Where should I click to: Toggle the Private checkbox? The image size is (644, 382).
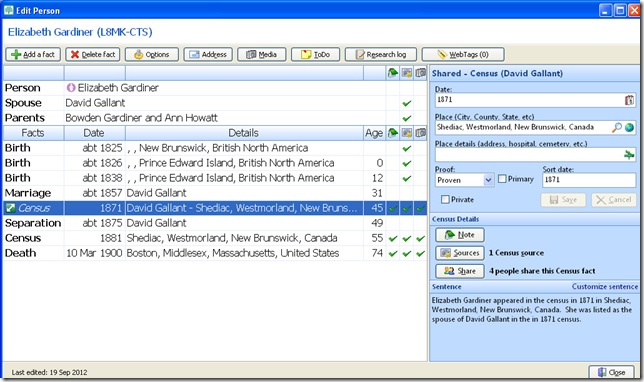(x=445, y=200)
